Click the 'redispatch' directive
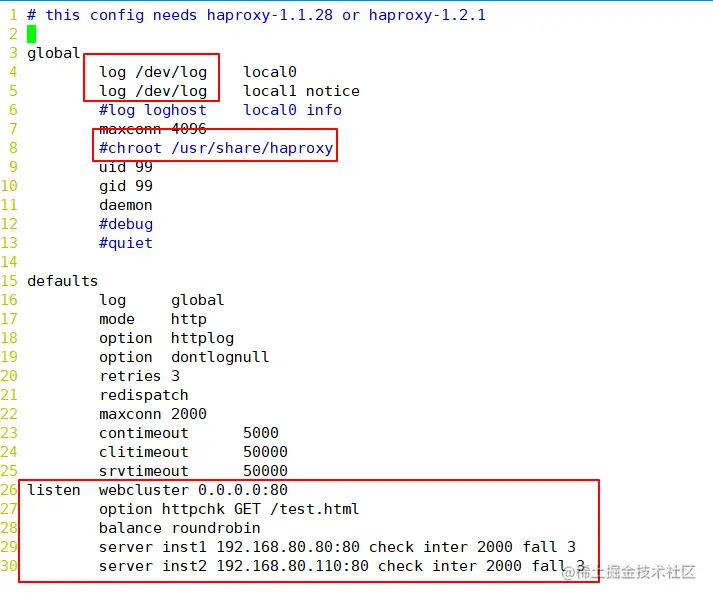 point(144,395)
